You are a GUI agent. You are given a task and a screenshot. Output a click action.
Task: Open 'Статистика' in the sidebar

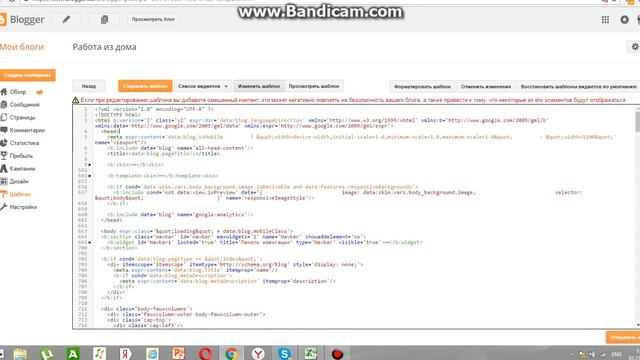coord(24,143)
